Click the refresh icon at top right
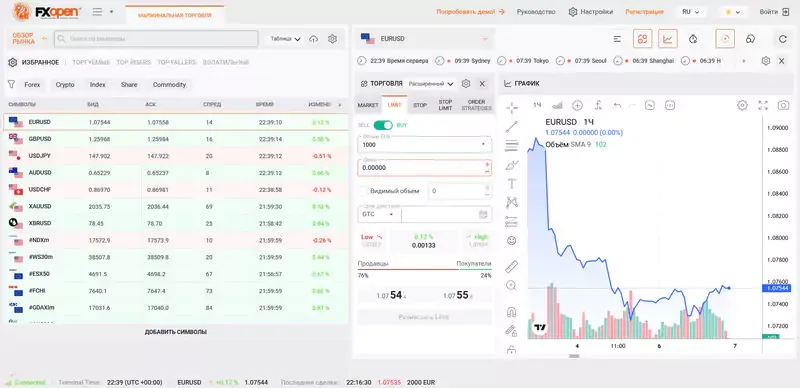 coord(783,39)
